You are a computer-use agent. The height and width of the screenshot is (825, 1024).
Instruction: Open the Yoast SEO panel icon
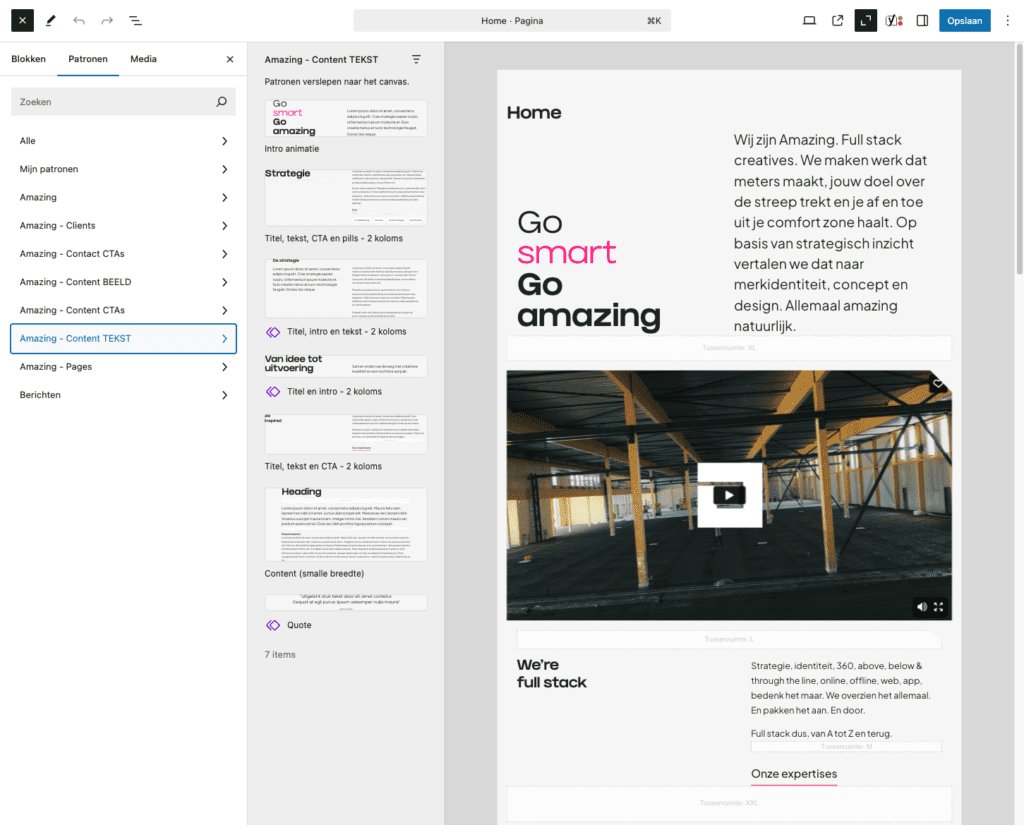coord(894,21)
